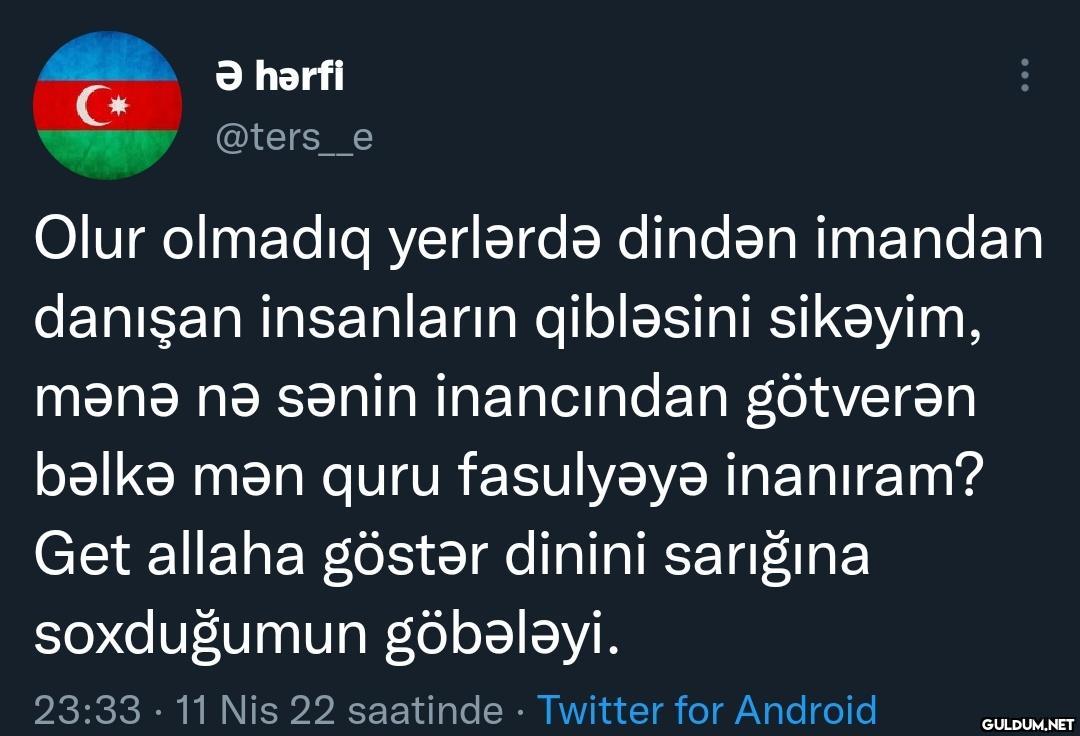
Task: Open the Twitter for Android source link
Action: (x=707, y=710)
